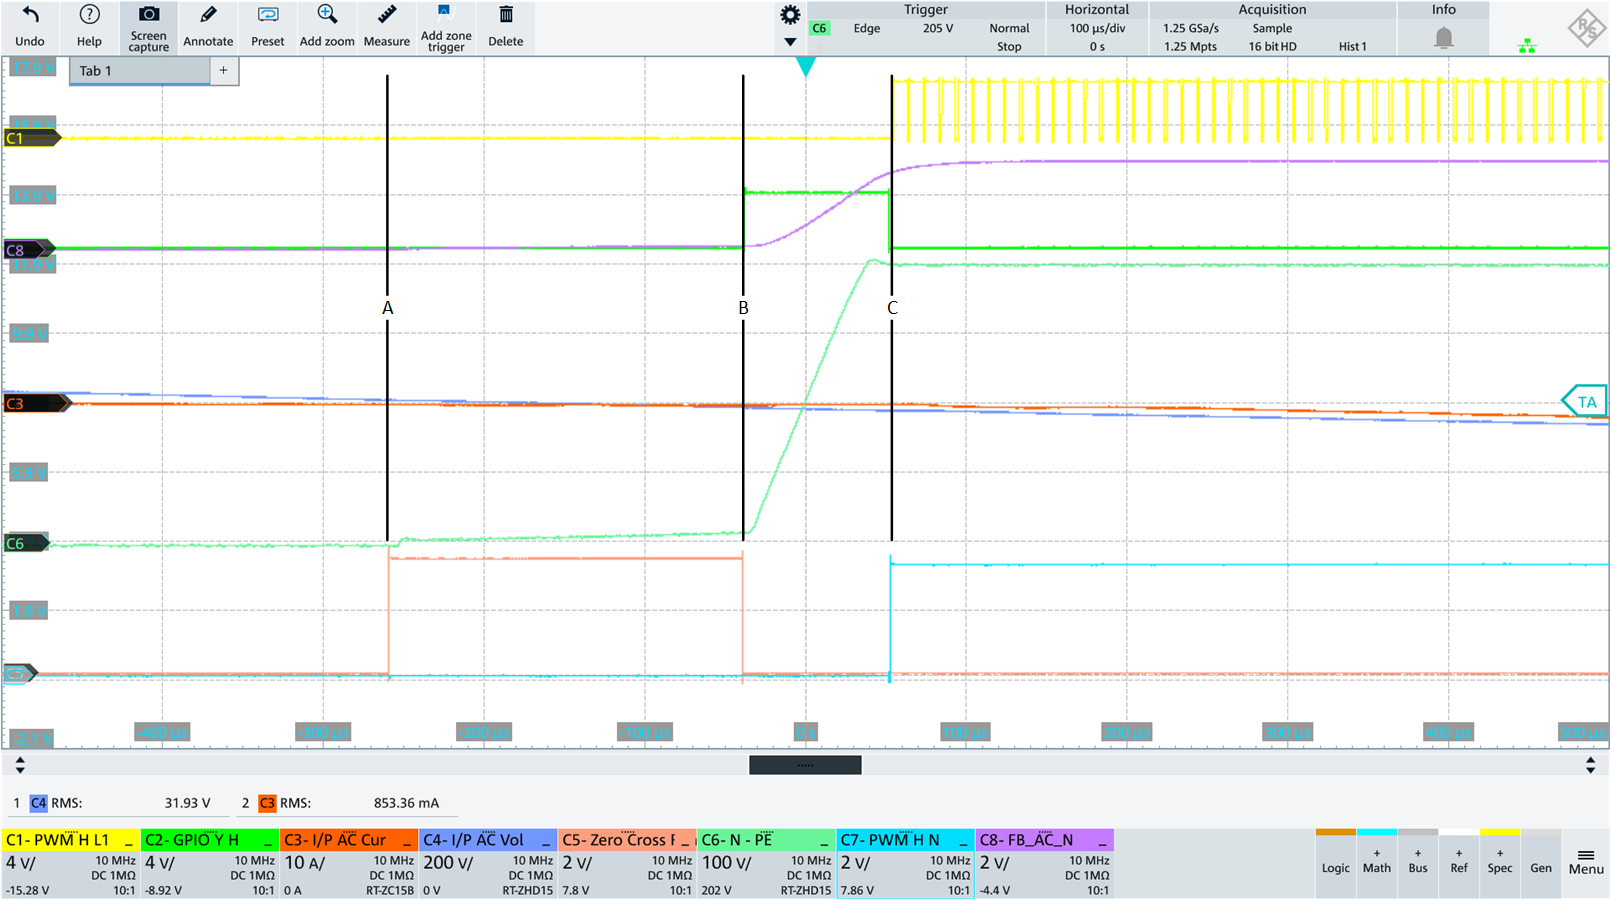The width and height of the screenshot is (1611, 900).
Task: Select Tab 1
Action: [140, 71]
